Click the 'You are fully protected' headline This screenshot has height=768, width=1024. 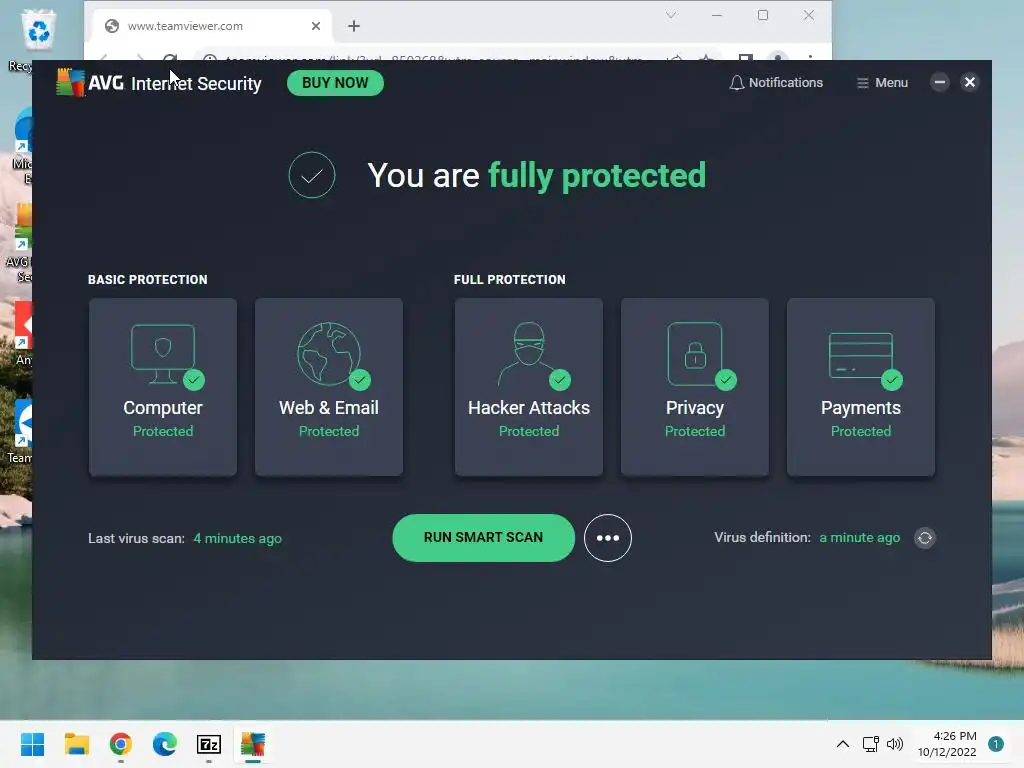(537, 175)
